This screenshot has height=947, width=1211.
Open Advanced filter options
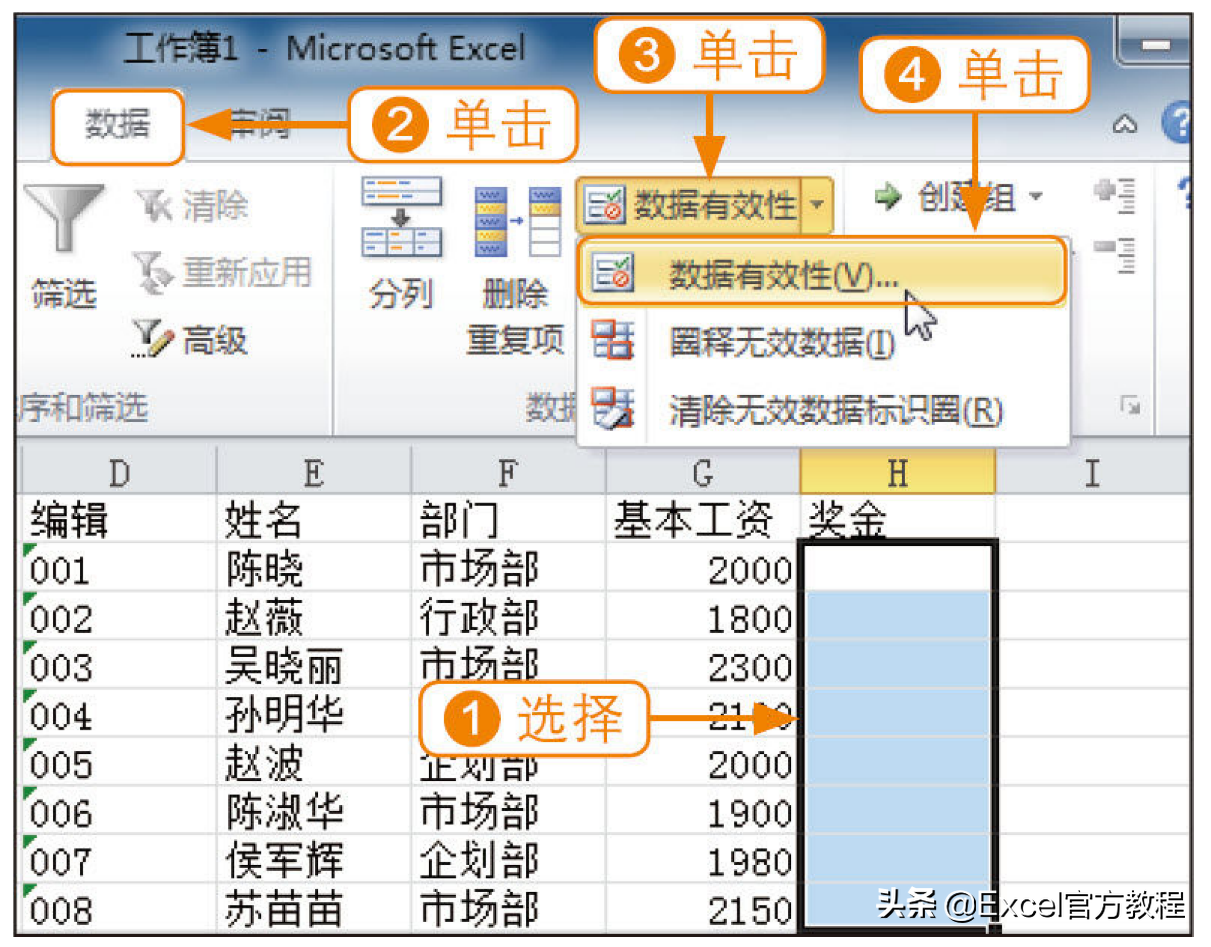(x=190, y=340)
